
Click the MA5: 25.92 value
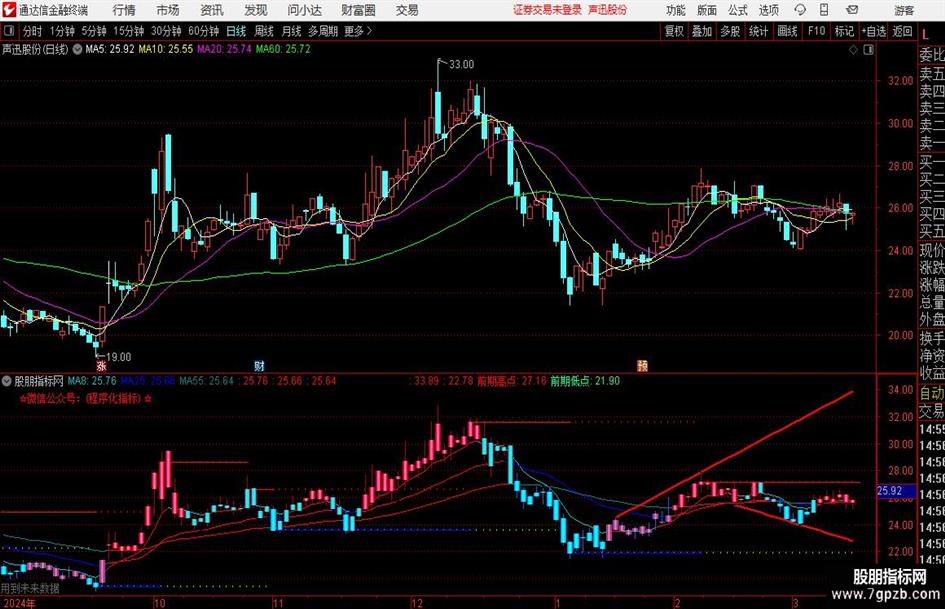click(x=110, y=49)
